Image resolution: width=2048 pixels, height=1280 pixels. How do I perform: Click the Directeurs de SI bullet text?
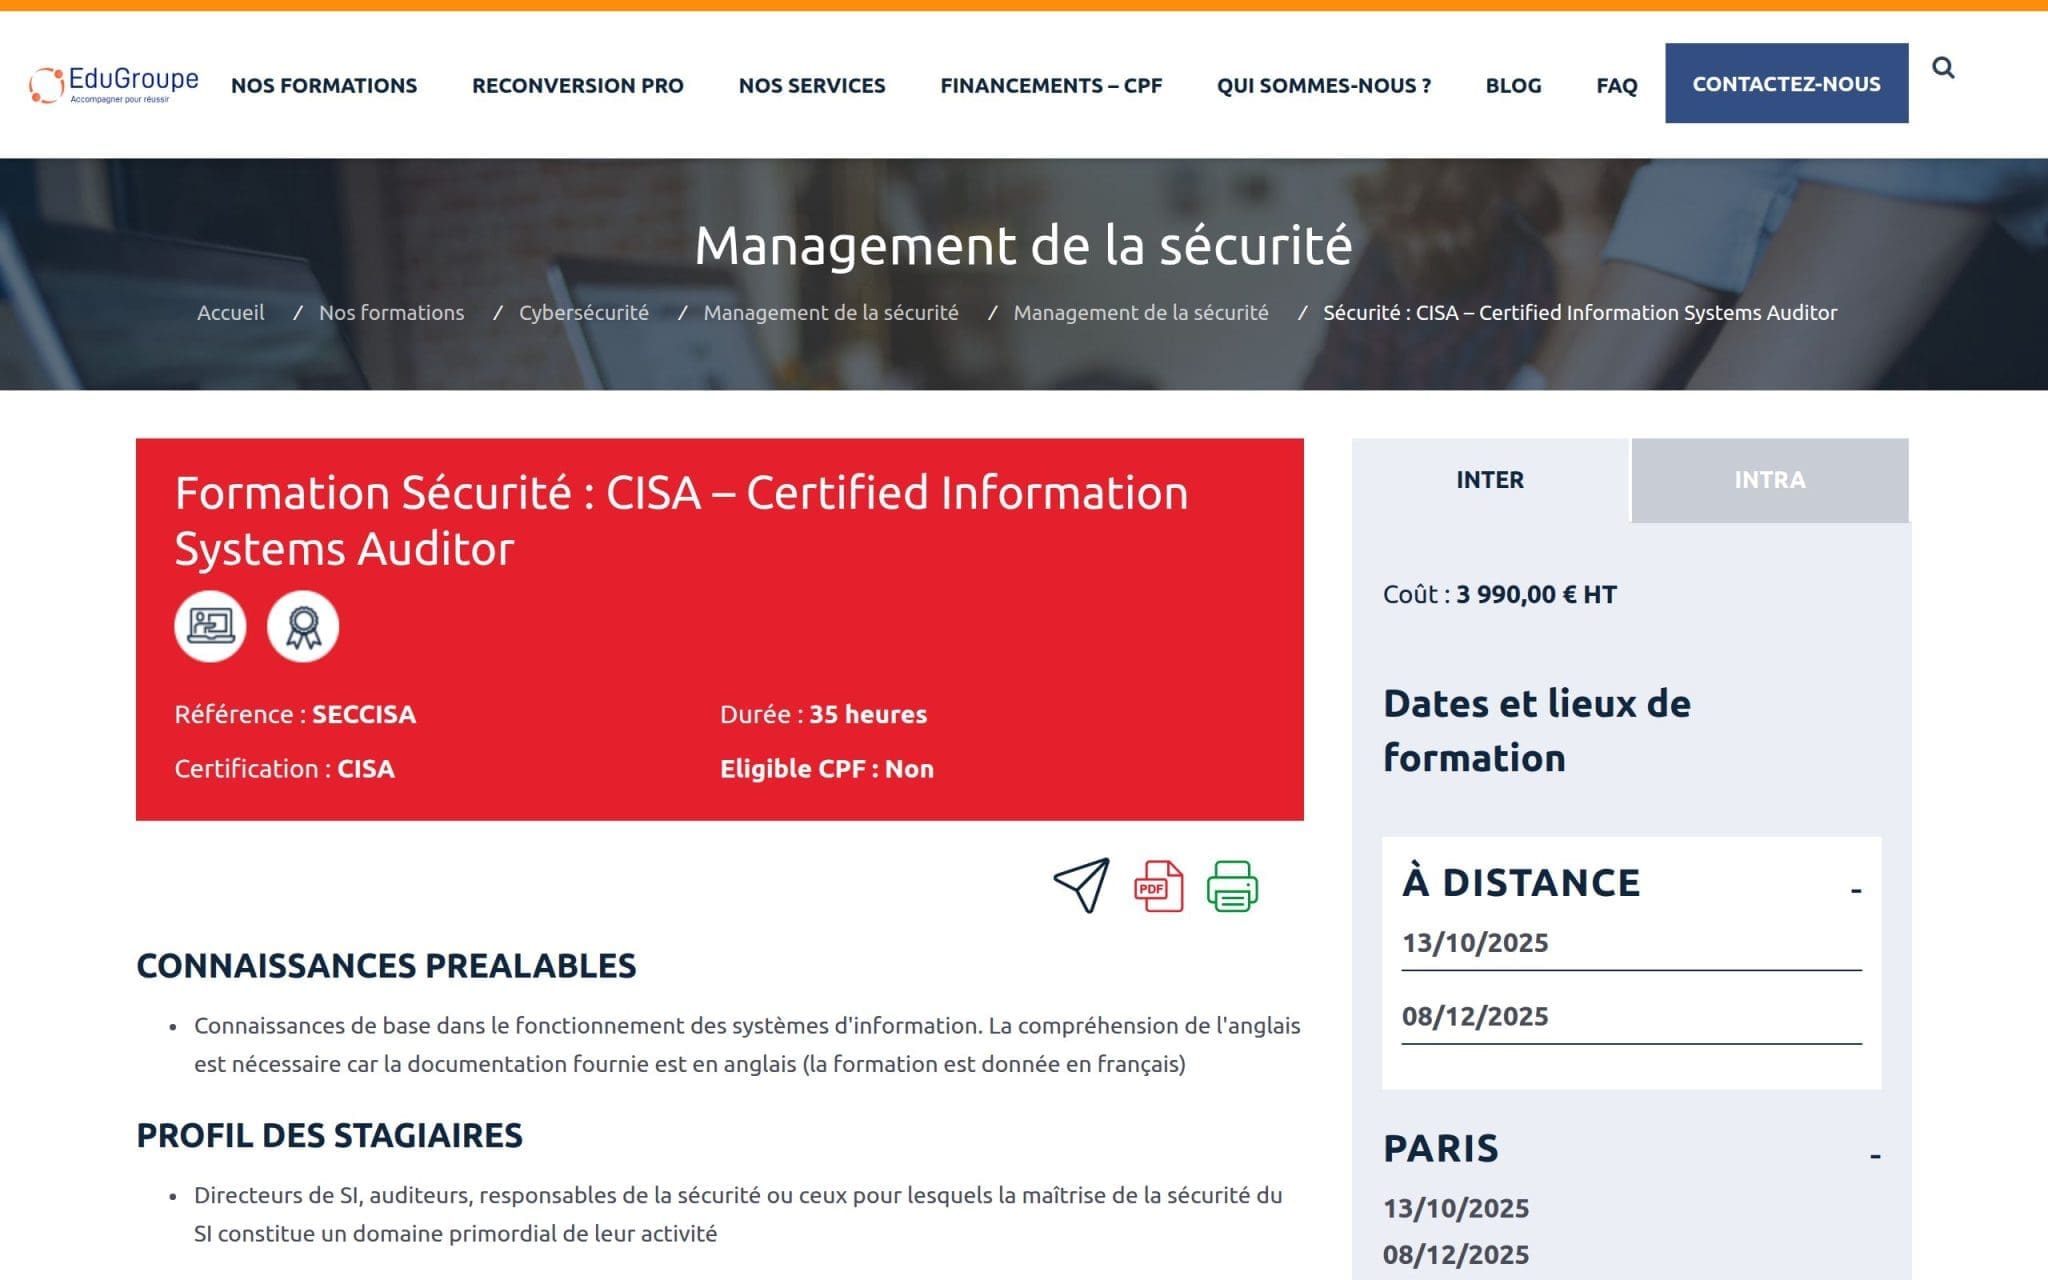pos(738,1214)
